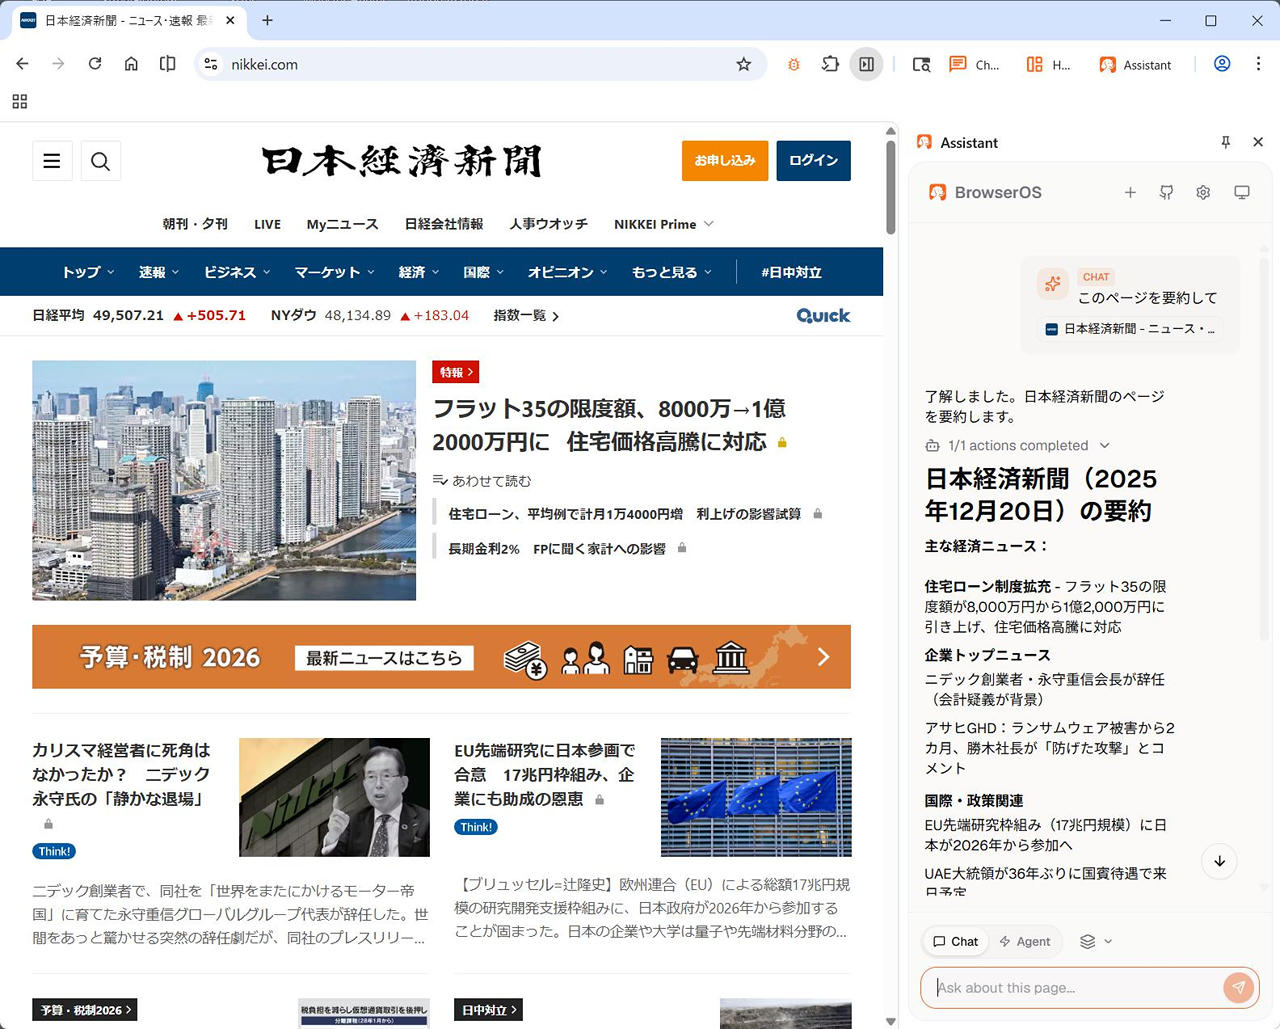Expand the マーケット navigation menu

point(334,272)
